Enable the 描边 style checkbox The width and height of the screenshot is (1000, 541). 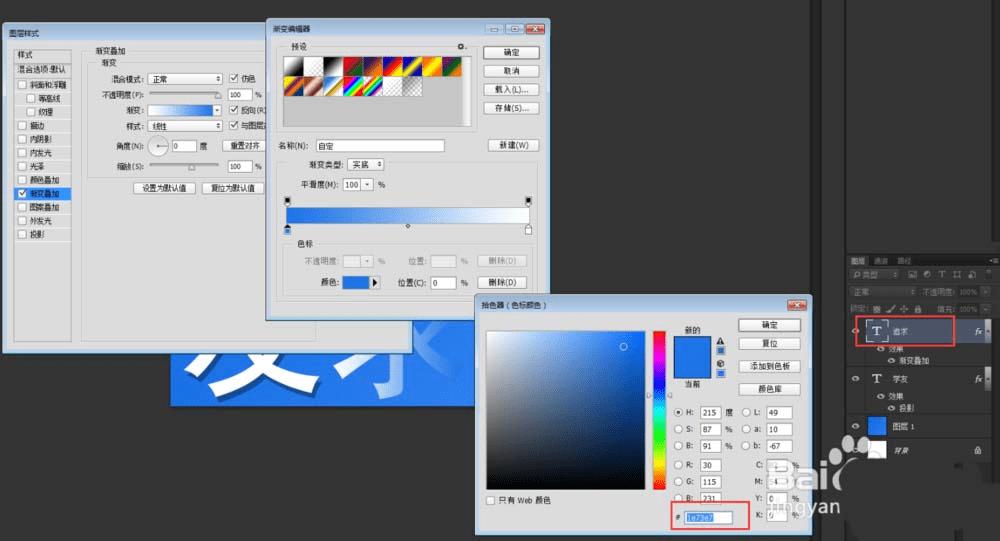[22, 126]
